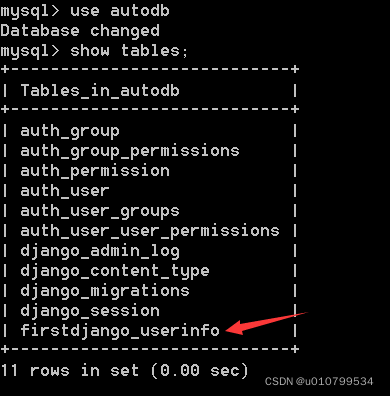
Task: Click the 'use autodb' command text
Action: [120, 11]
